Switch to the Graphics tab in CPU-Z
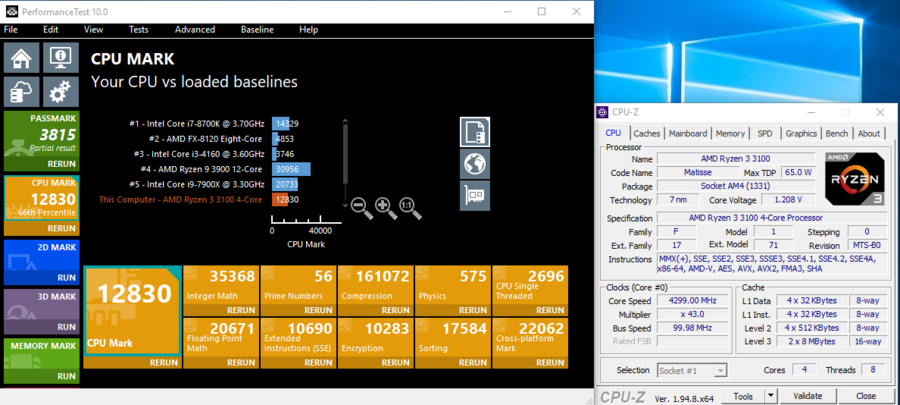The height and width of the screenshot is (405, 900). [801, 134]
